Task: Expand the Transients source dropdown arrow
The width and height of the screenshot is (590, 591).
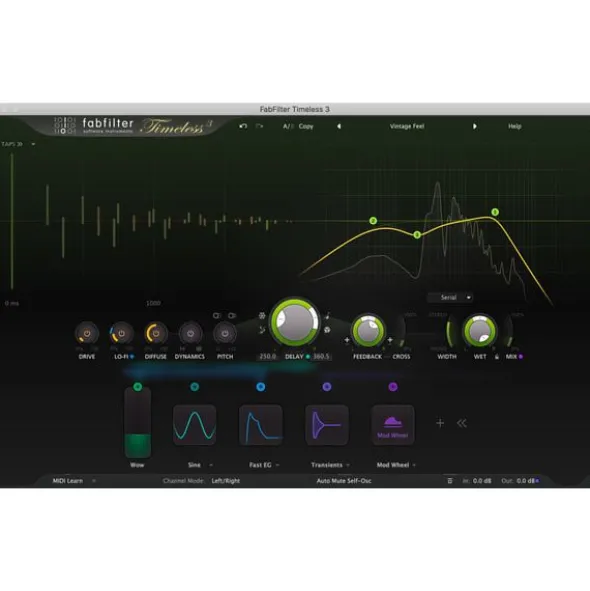Action: click(x=348, y=465)
